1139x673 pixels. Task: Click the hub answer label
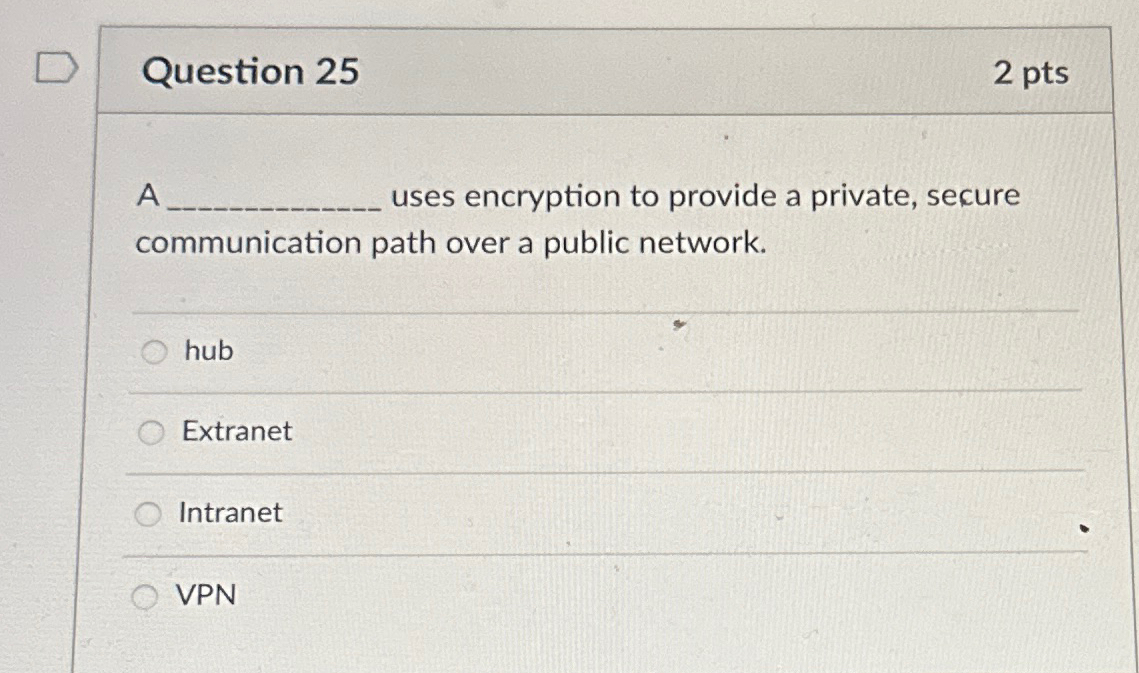[206, 351]
